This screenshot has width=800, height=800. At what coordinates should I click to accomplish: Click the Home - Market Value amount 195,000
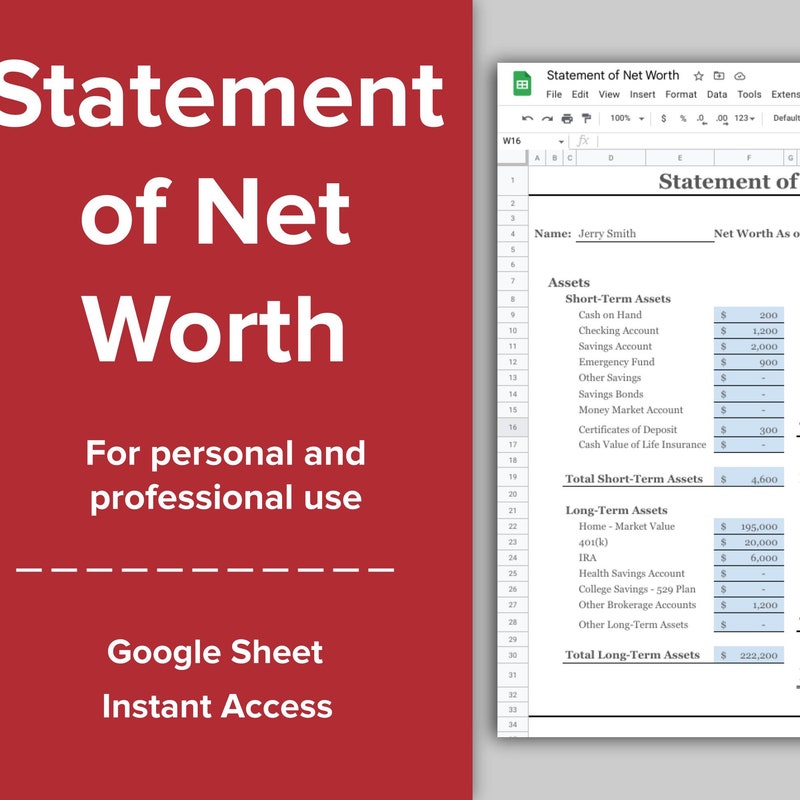click(748, 527)
